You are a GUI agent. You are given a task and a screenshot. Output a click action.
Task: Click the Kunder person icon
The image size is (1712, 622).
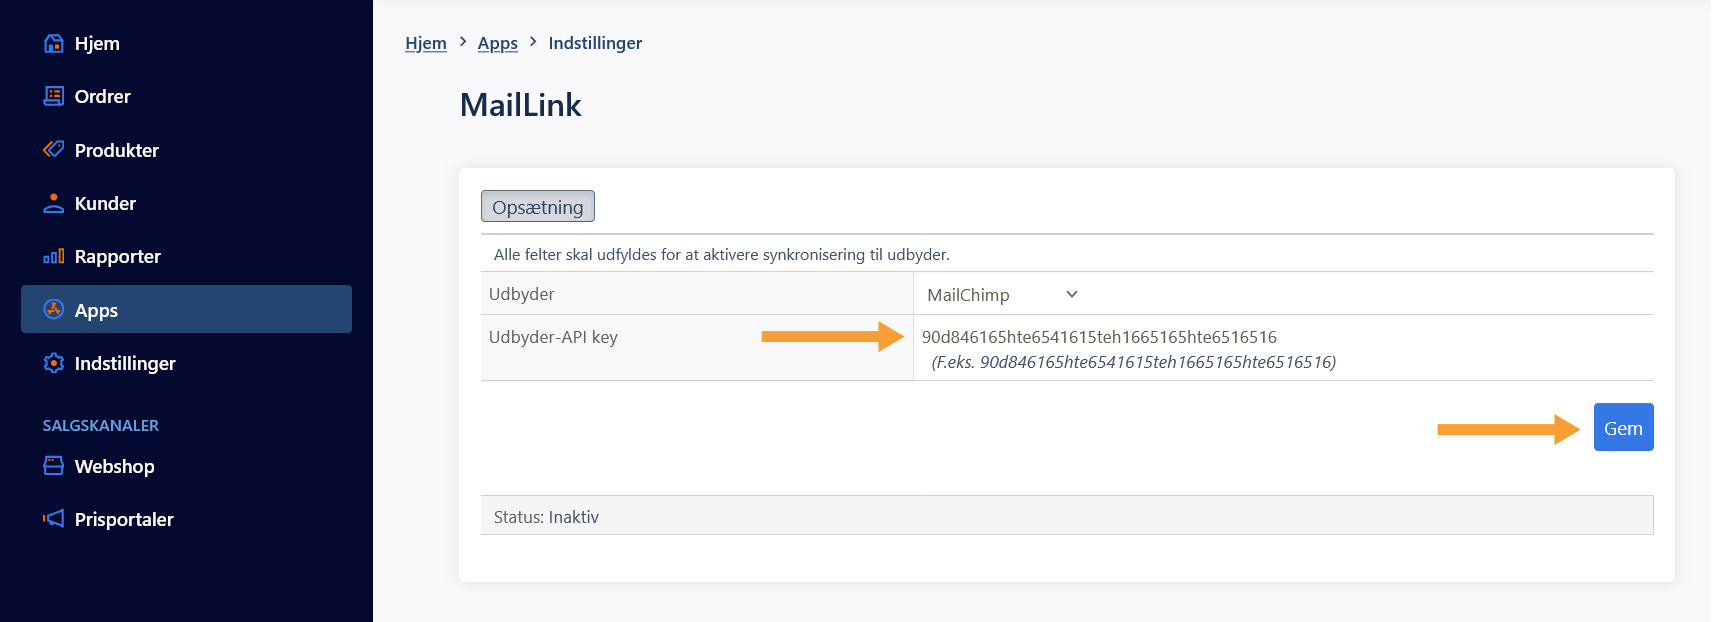coord(54,203)
